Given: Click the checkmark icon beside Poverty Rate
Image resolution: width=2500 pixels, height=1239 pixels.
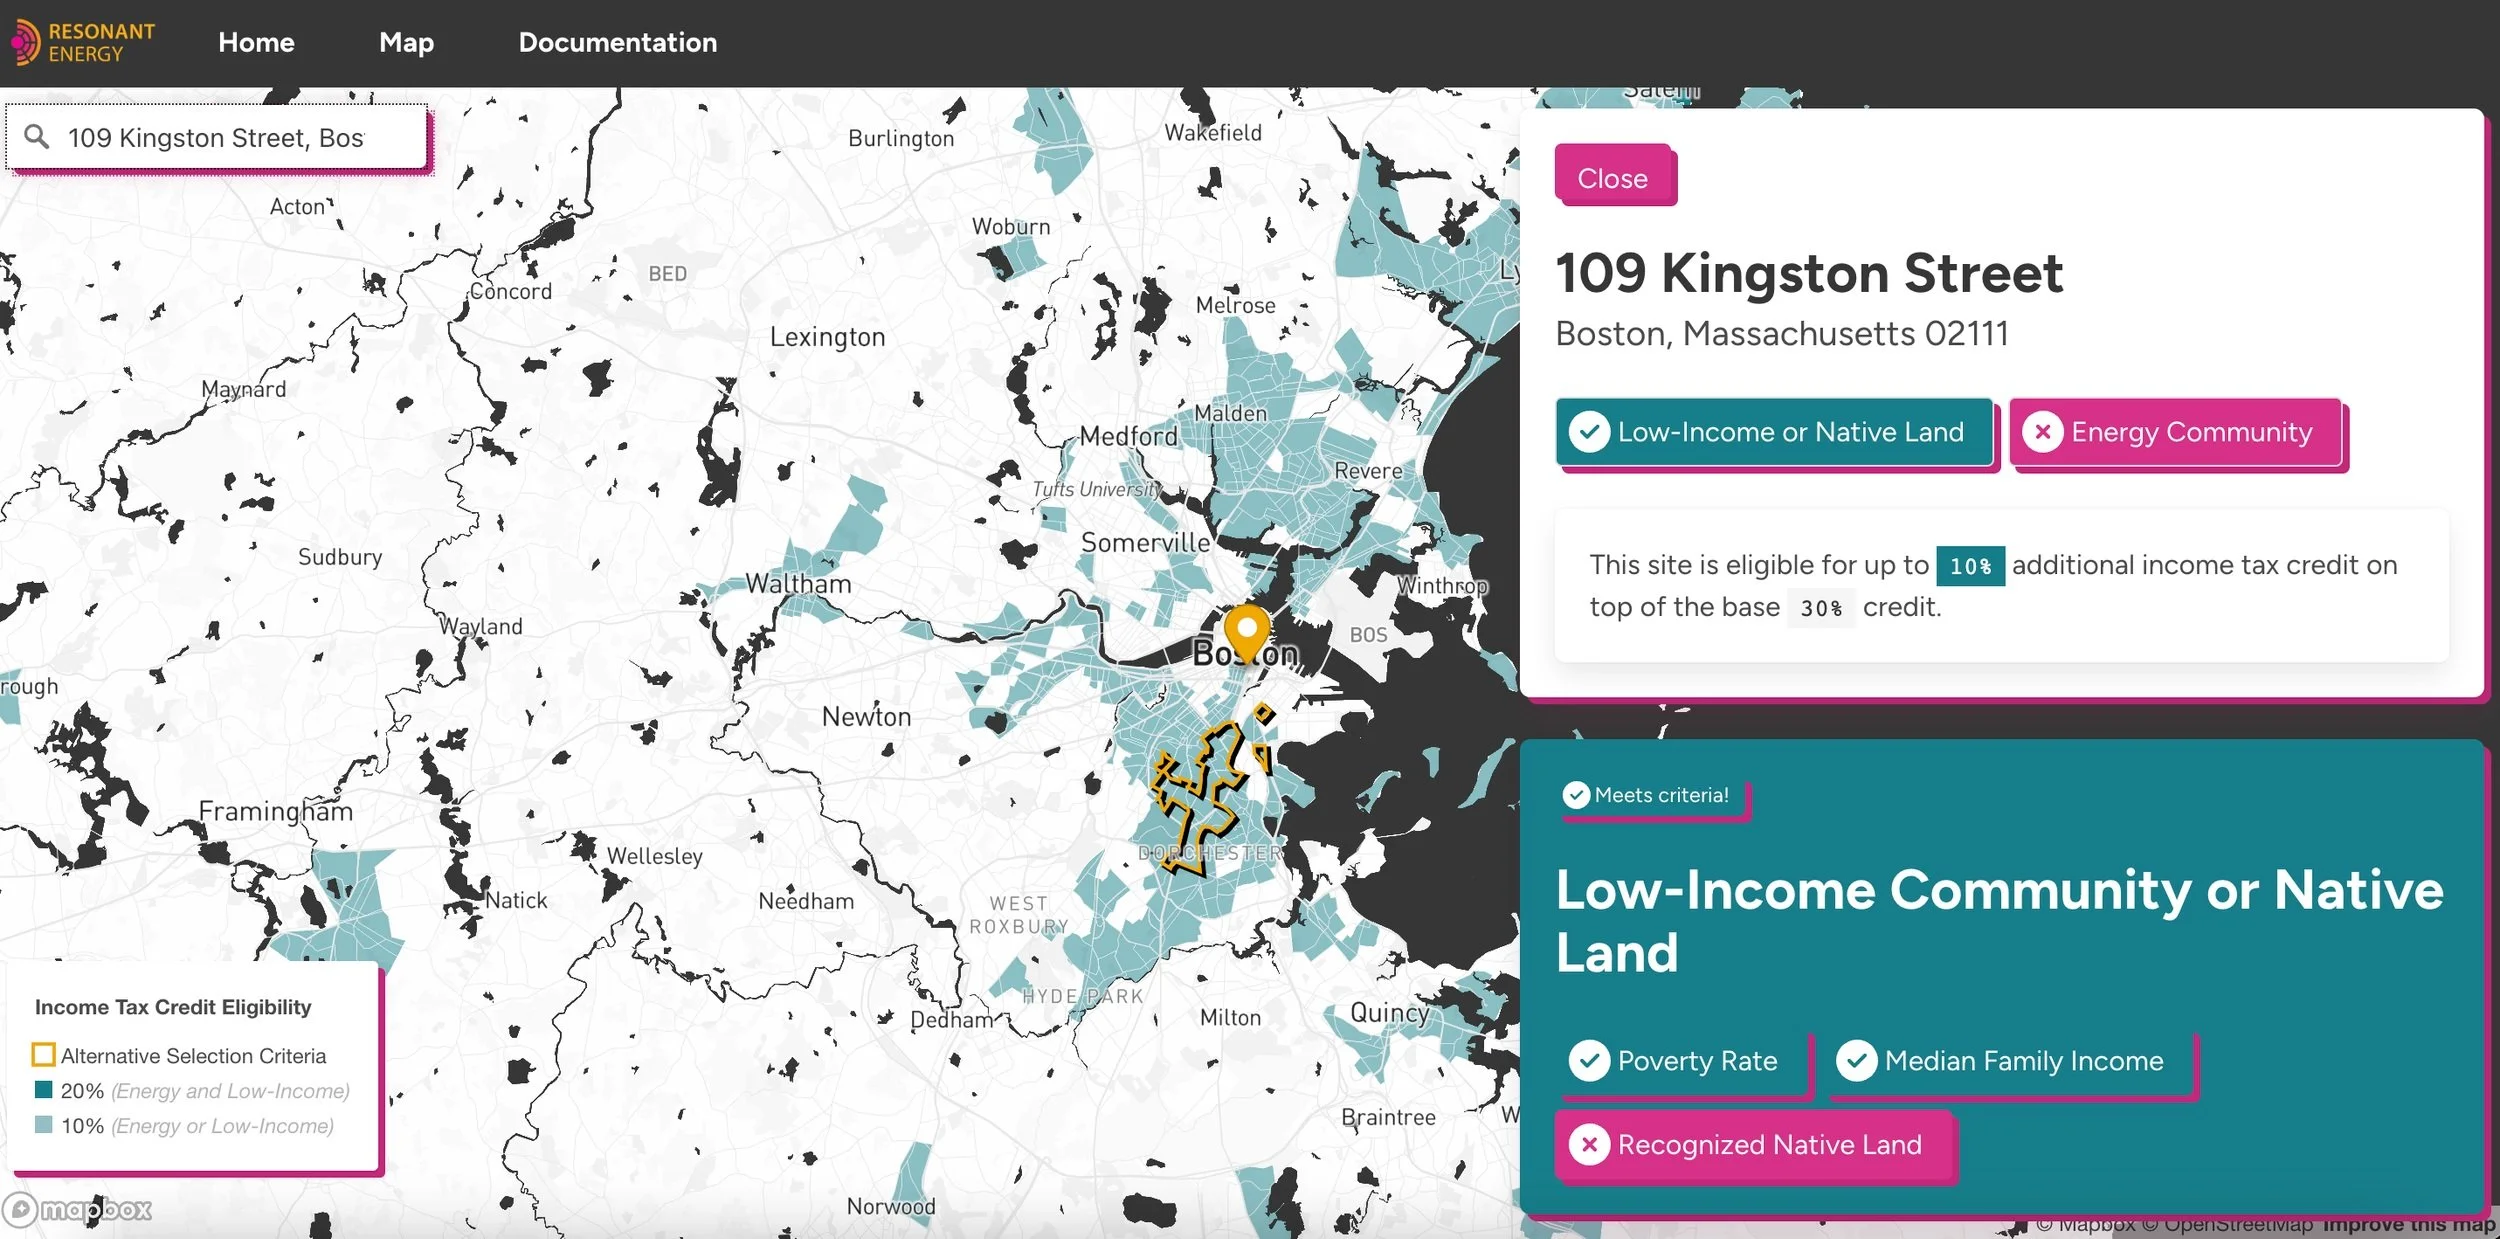Looking at the screenshot, I should coord(1589,1060).
